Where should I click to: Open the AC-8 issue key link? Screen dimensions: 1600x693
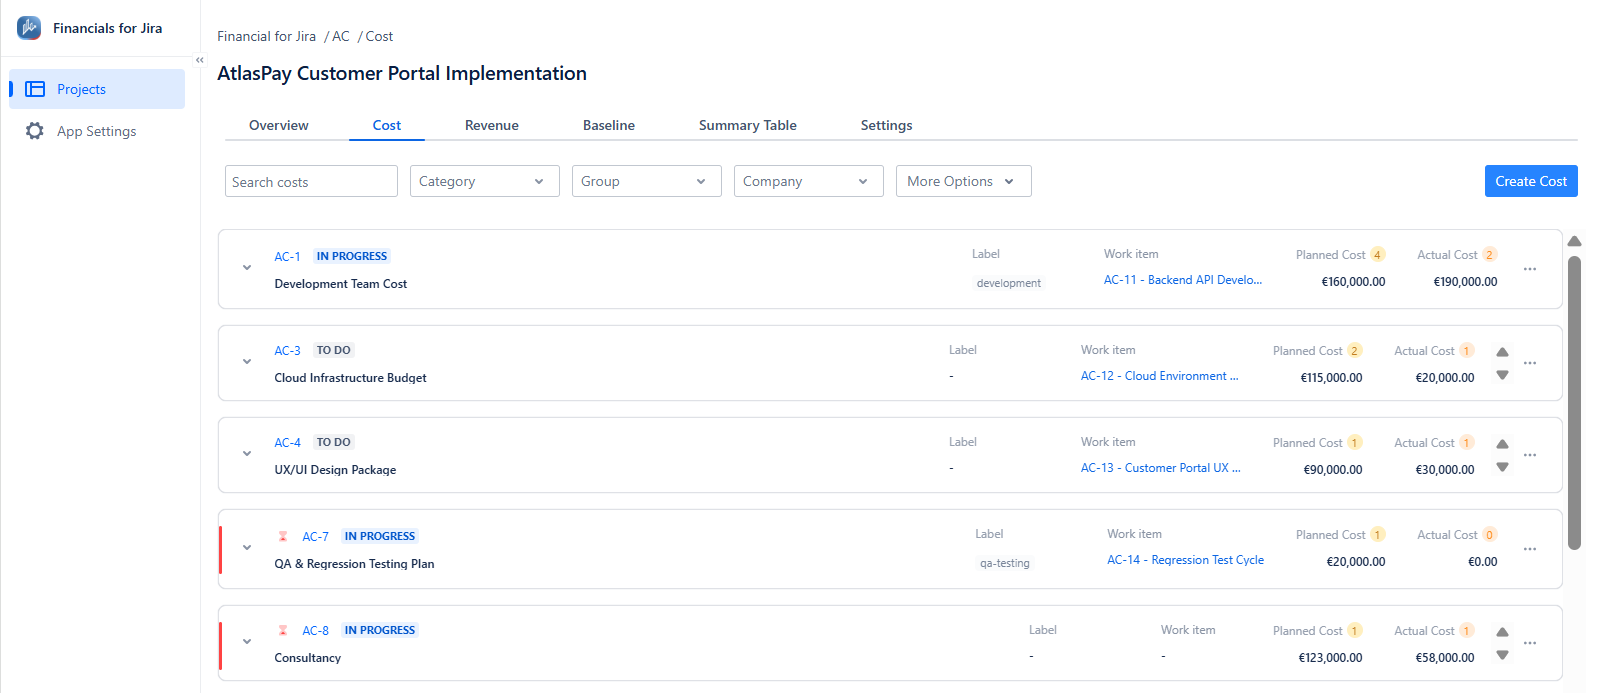[316, 631]
